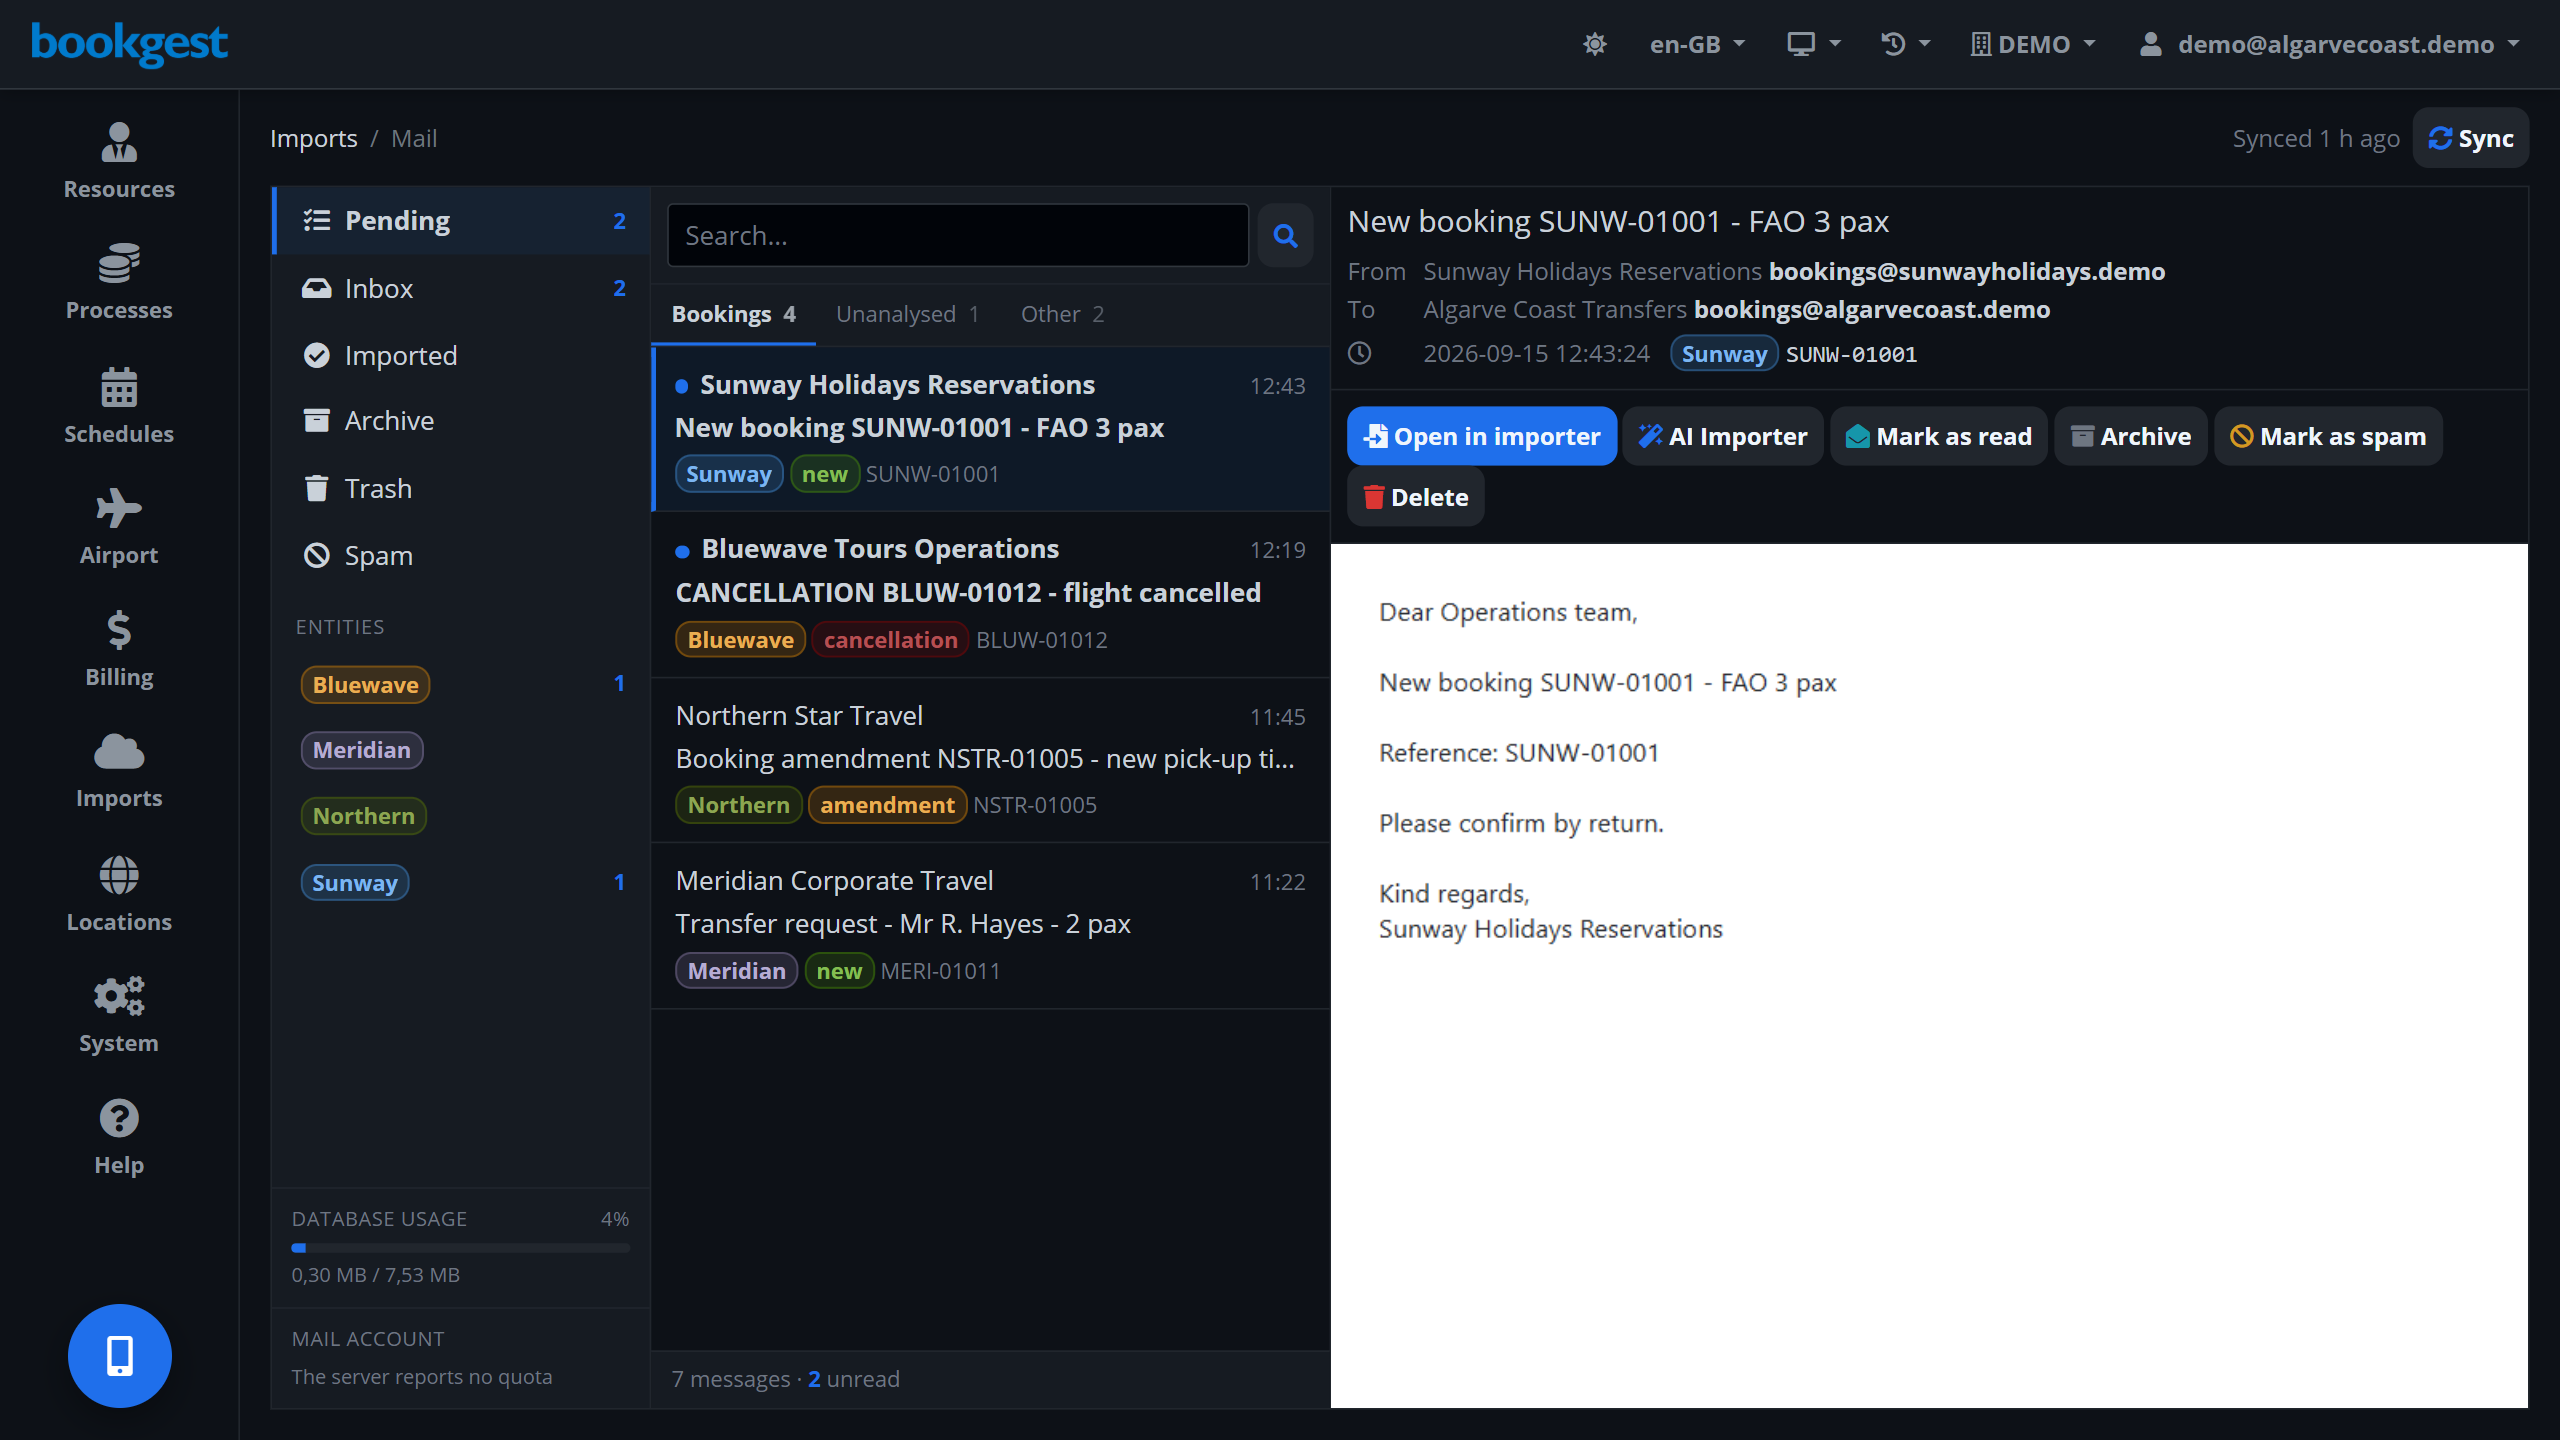Click the search magnifier button
Viewport: 2560px width, 1440px height.
point(1285,236)
